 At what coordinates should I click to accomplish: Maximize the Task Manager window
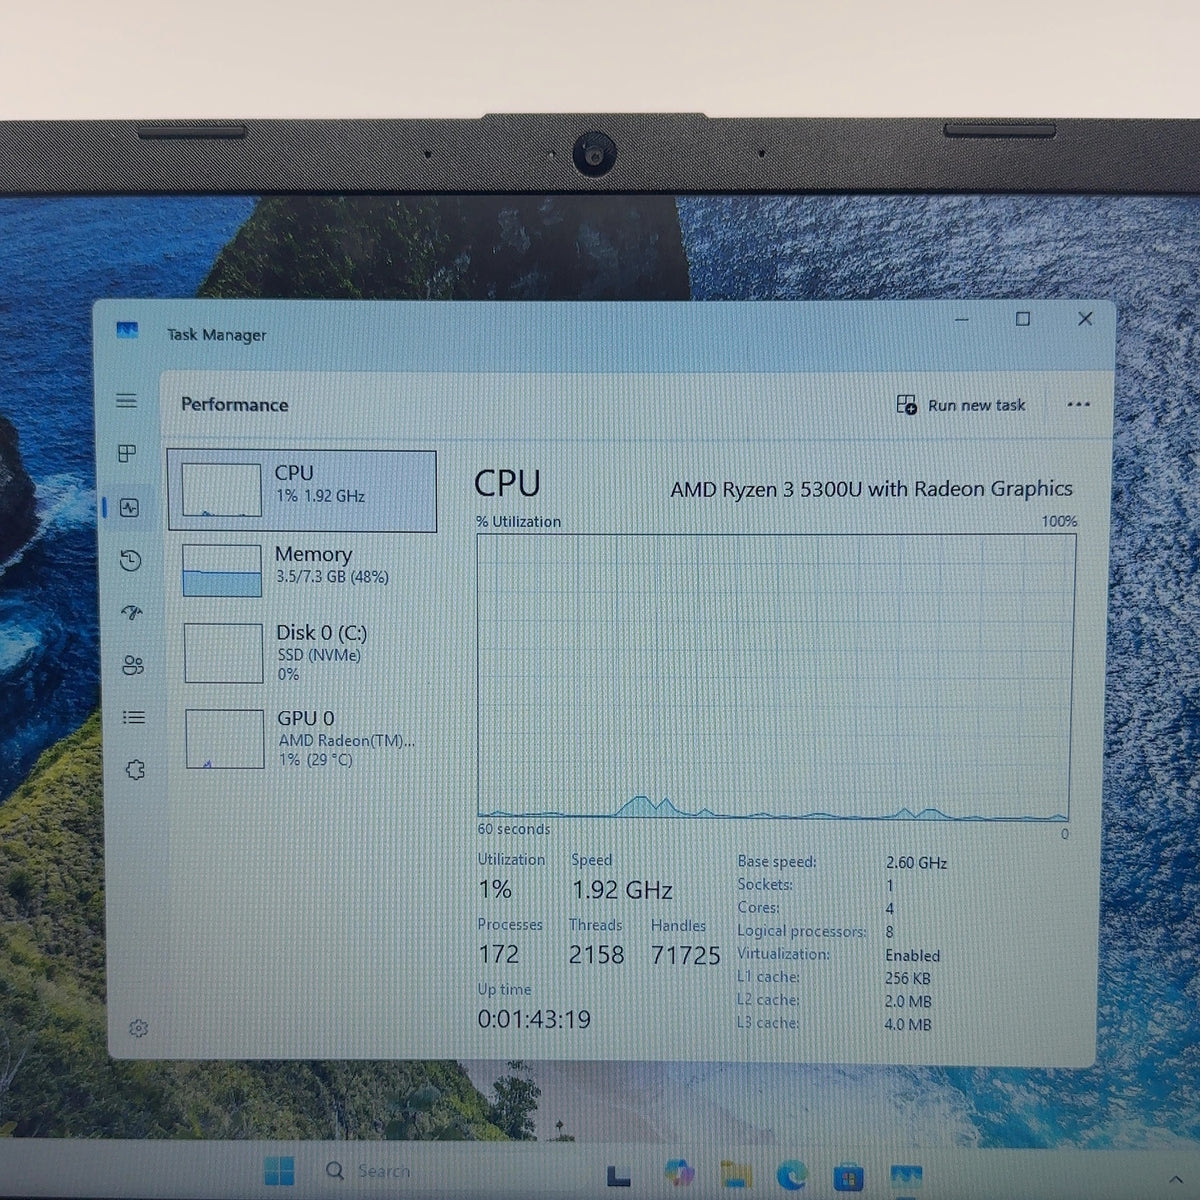coord(1023,319)
